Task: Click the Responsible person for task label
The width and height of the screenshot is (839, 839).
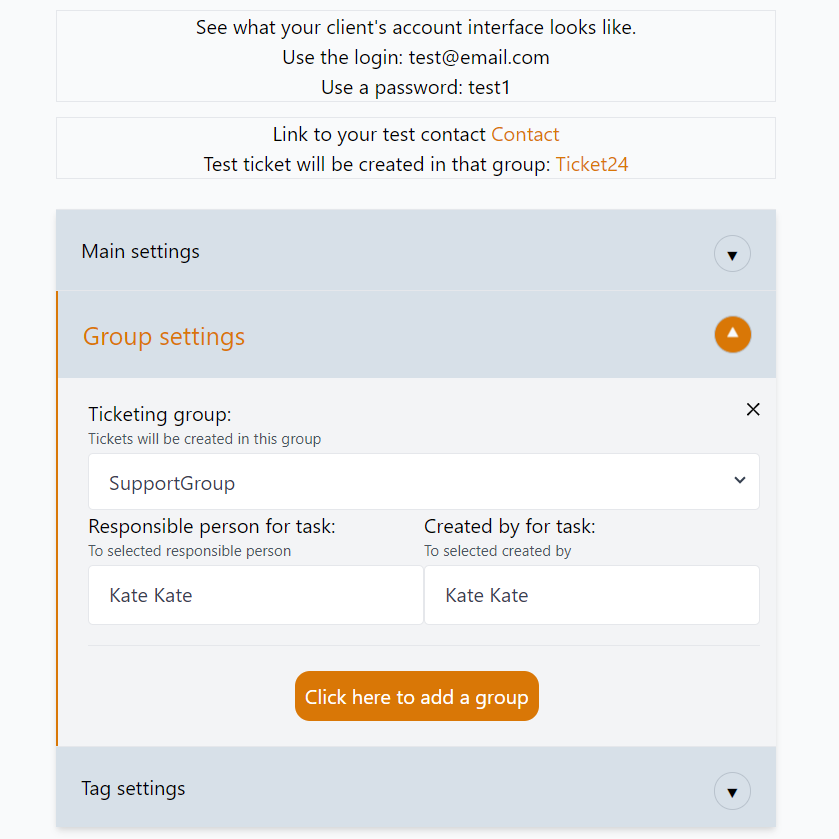Action: tap(212, 526)
